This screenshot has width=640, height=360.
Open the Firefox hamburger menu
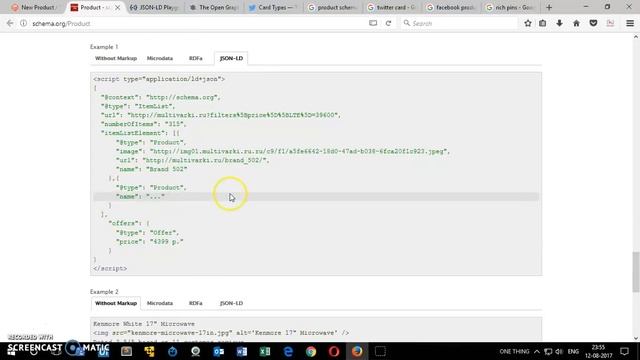click(x=630, y=23)
